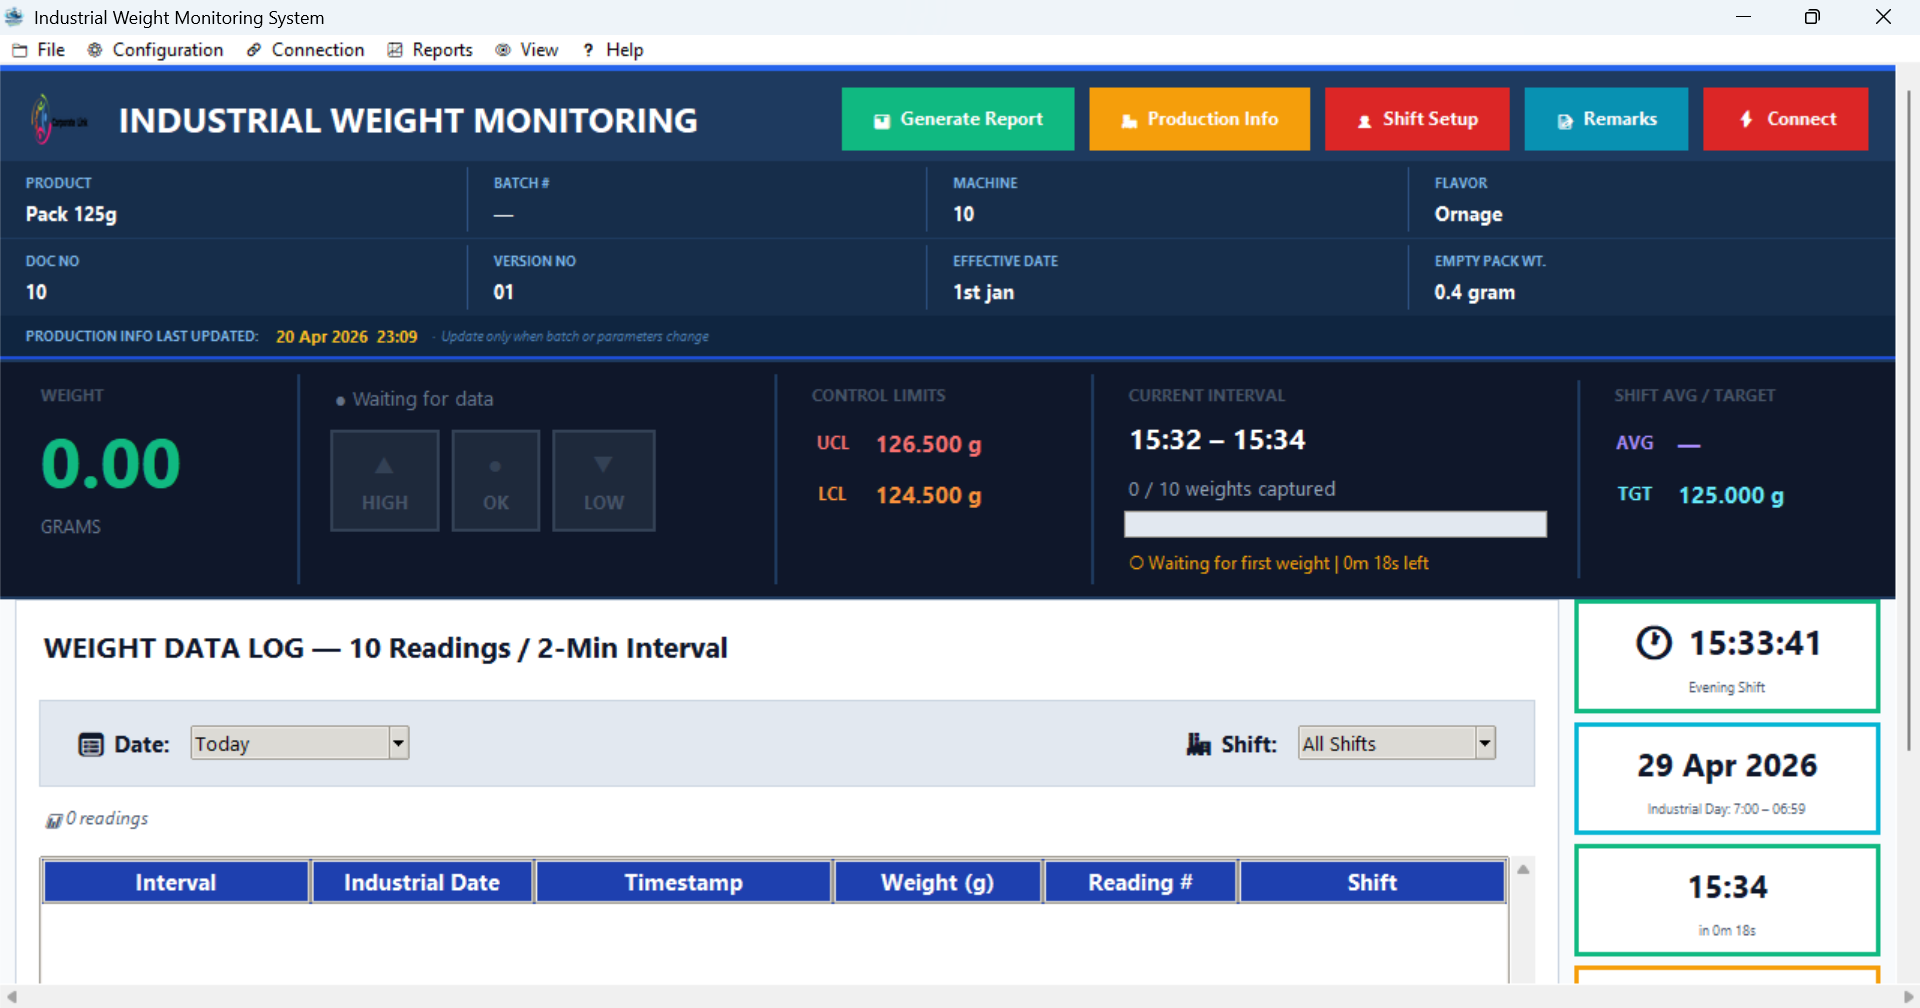Open the Configuration menu
Screen dimensions: 1920x1008
click(155, 50)
